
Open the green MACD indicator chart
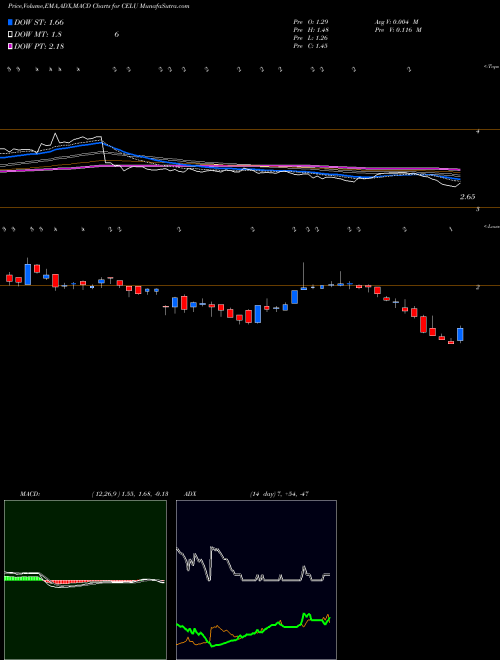[x=85, y=580]
